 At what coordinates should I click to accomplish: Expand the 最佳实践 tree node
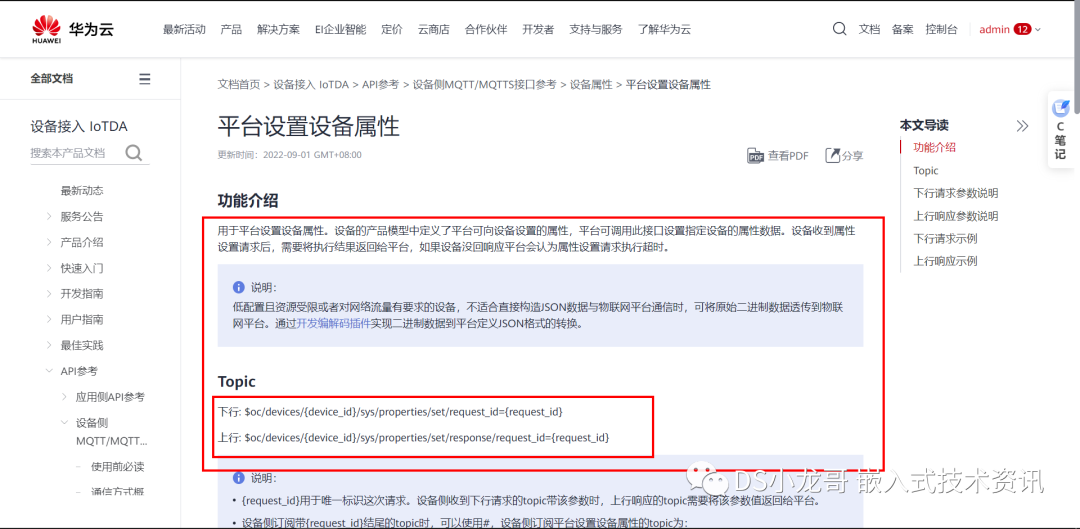[49, 345]
